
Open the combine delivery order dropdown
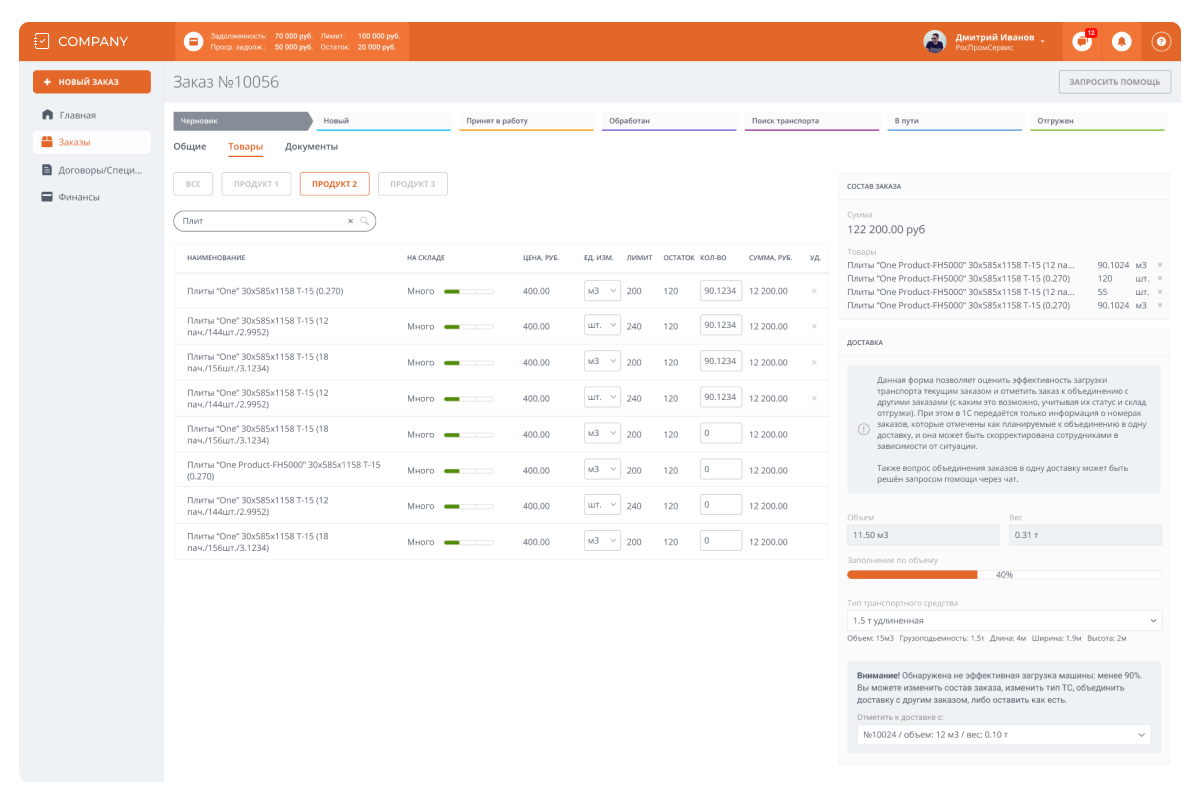click(x=1003, y=735)
